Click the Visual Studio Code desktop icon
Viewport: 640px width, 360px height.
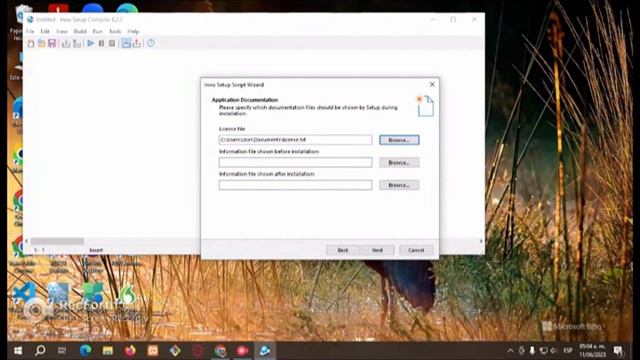tap(24, 293)
